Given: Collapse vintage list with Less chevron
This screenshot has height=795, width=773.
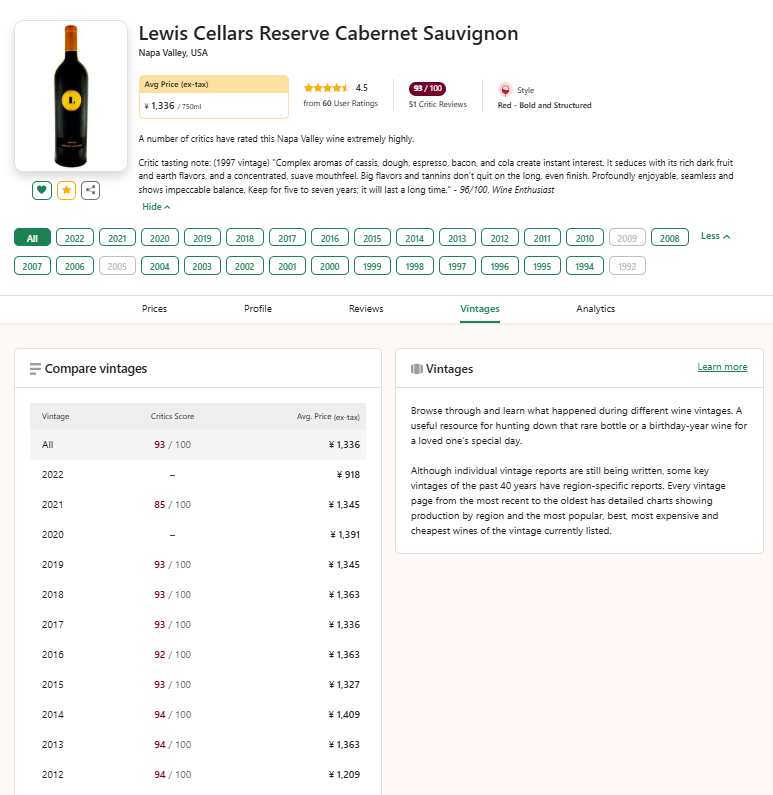Looking at the screenshot, I should pyautogui.click(x=715, y=236).
